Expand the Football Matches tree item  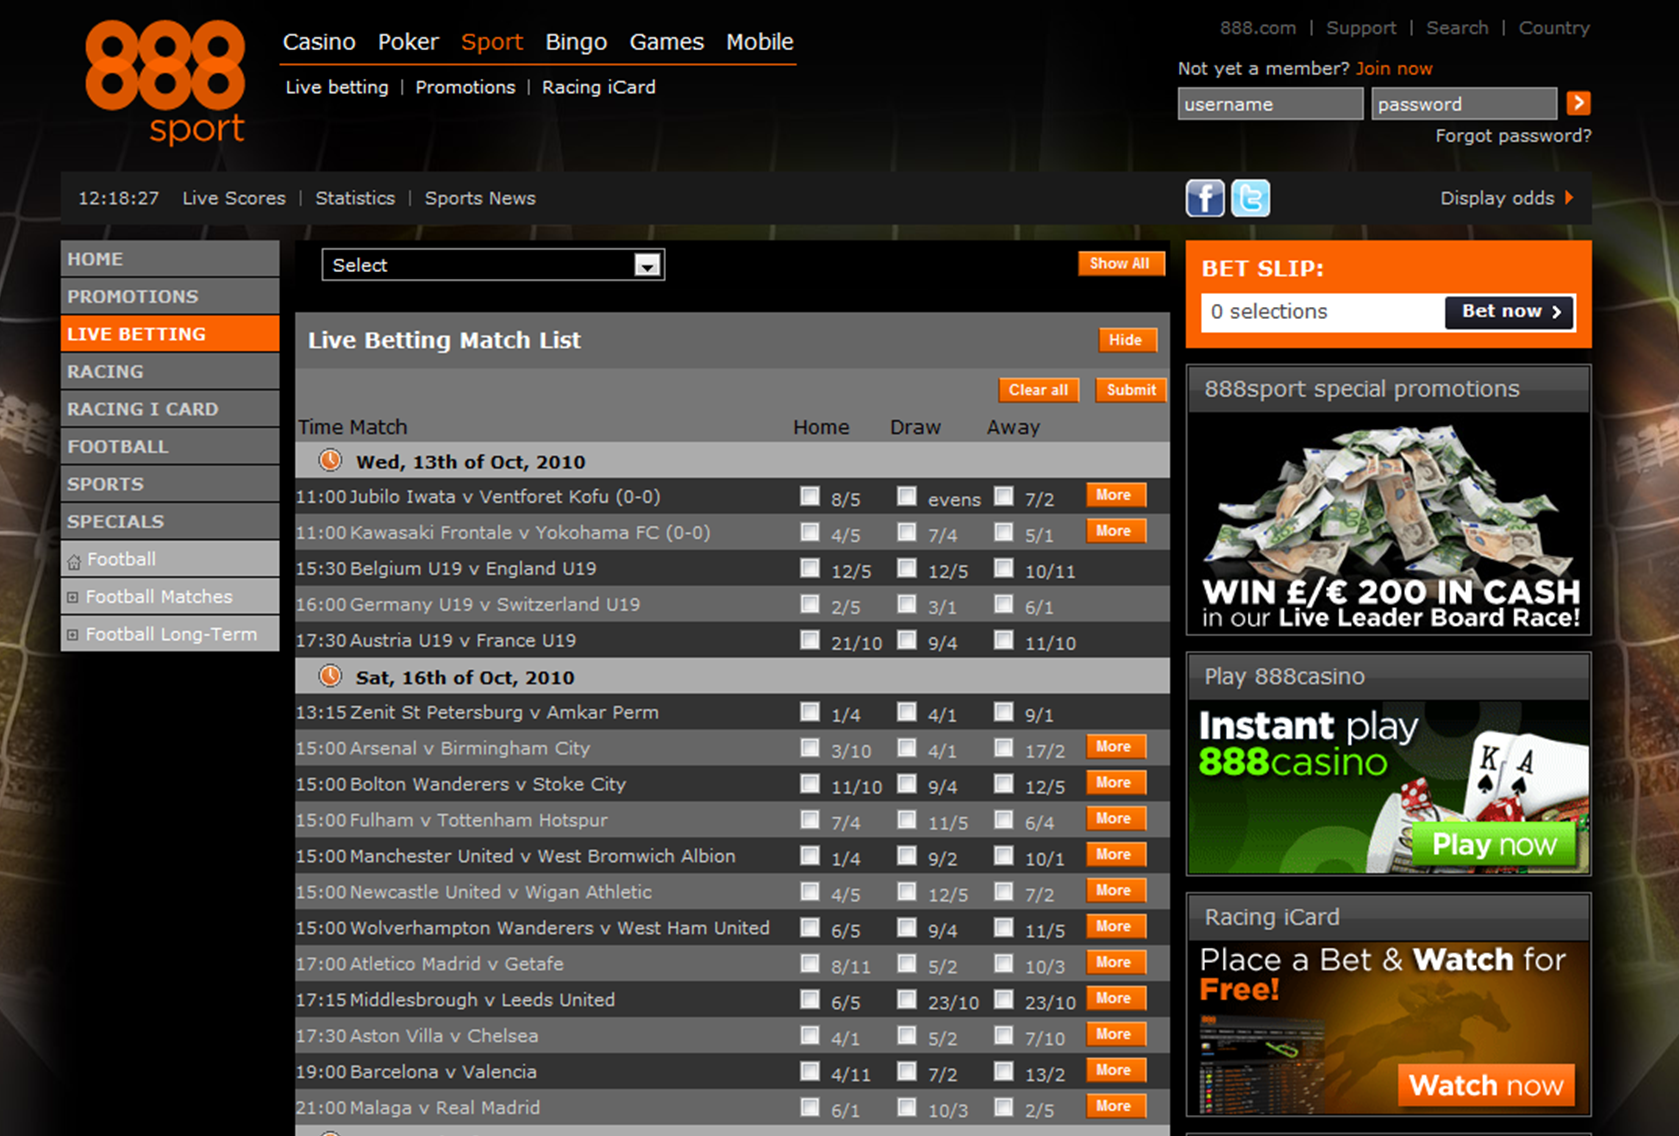(x=73, y=598)
